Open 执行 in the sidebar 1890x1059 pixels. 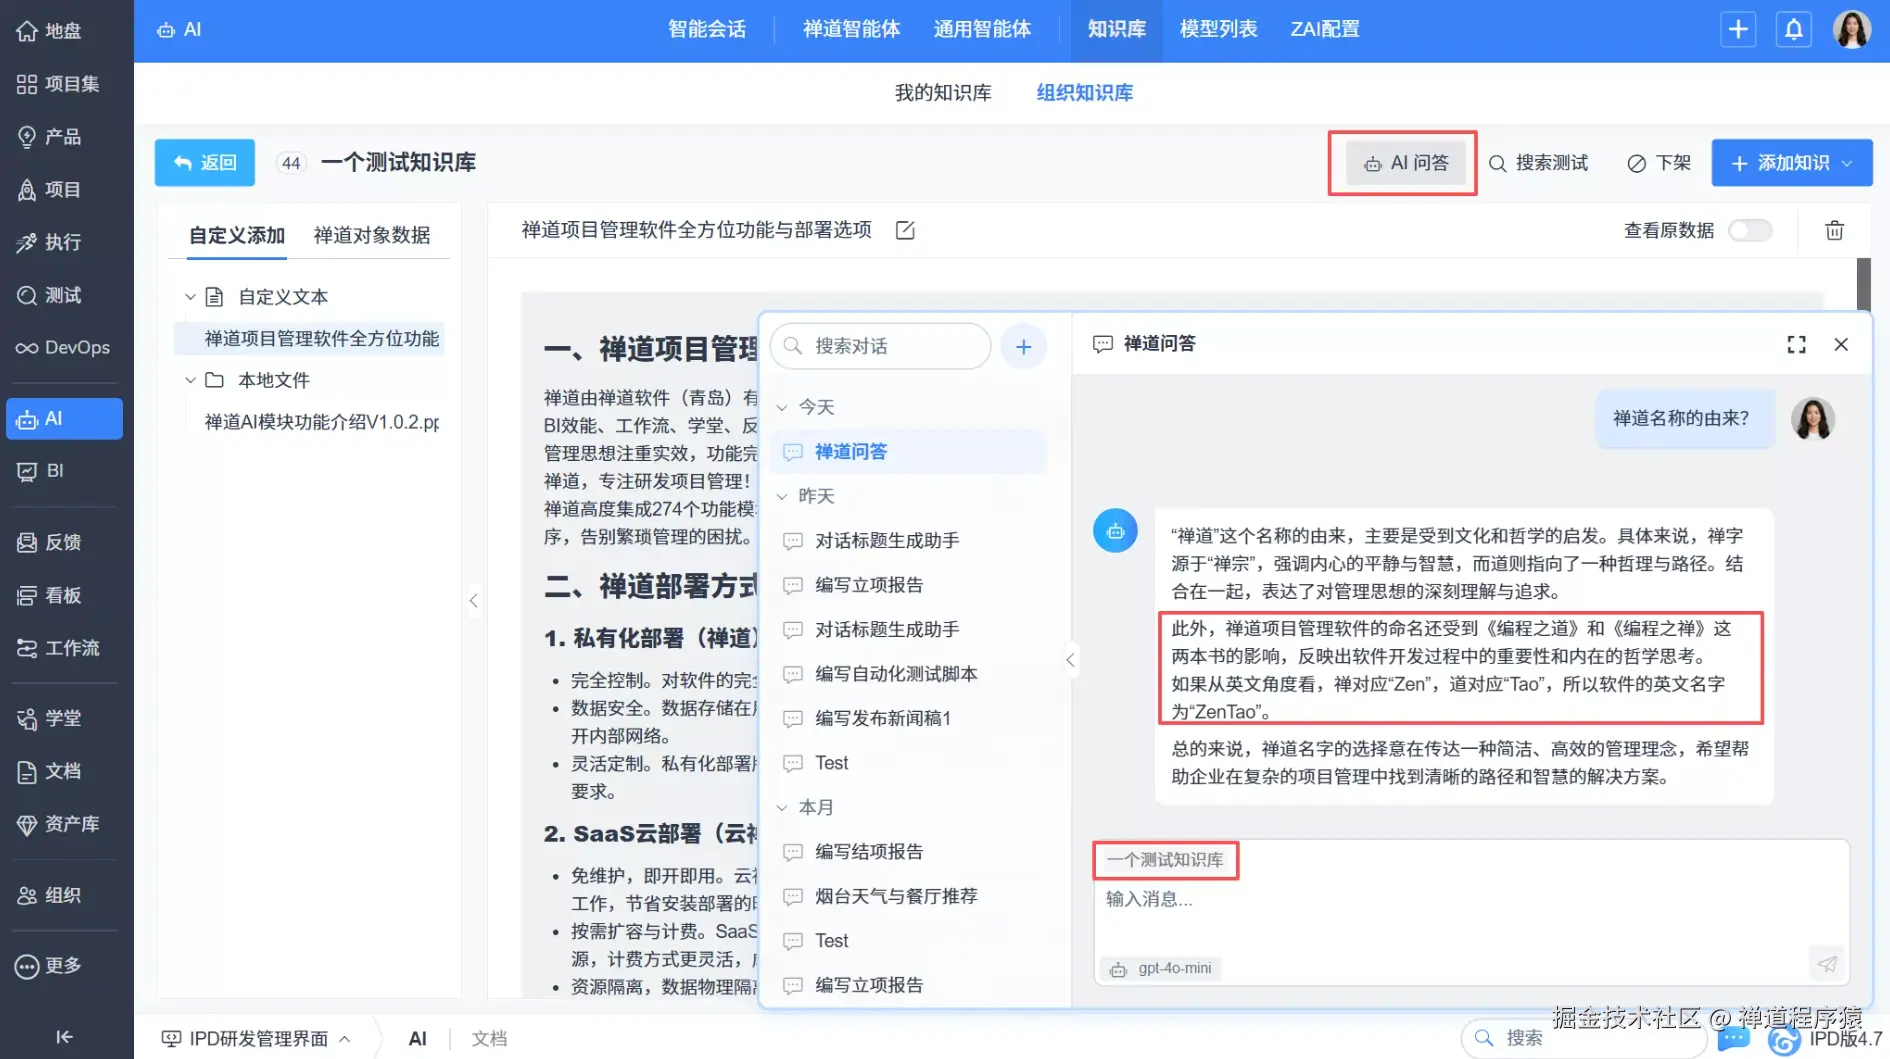point(50,243)
